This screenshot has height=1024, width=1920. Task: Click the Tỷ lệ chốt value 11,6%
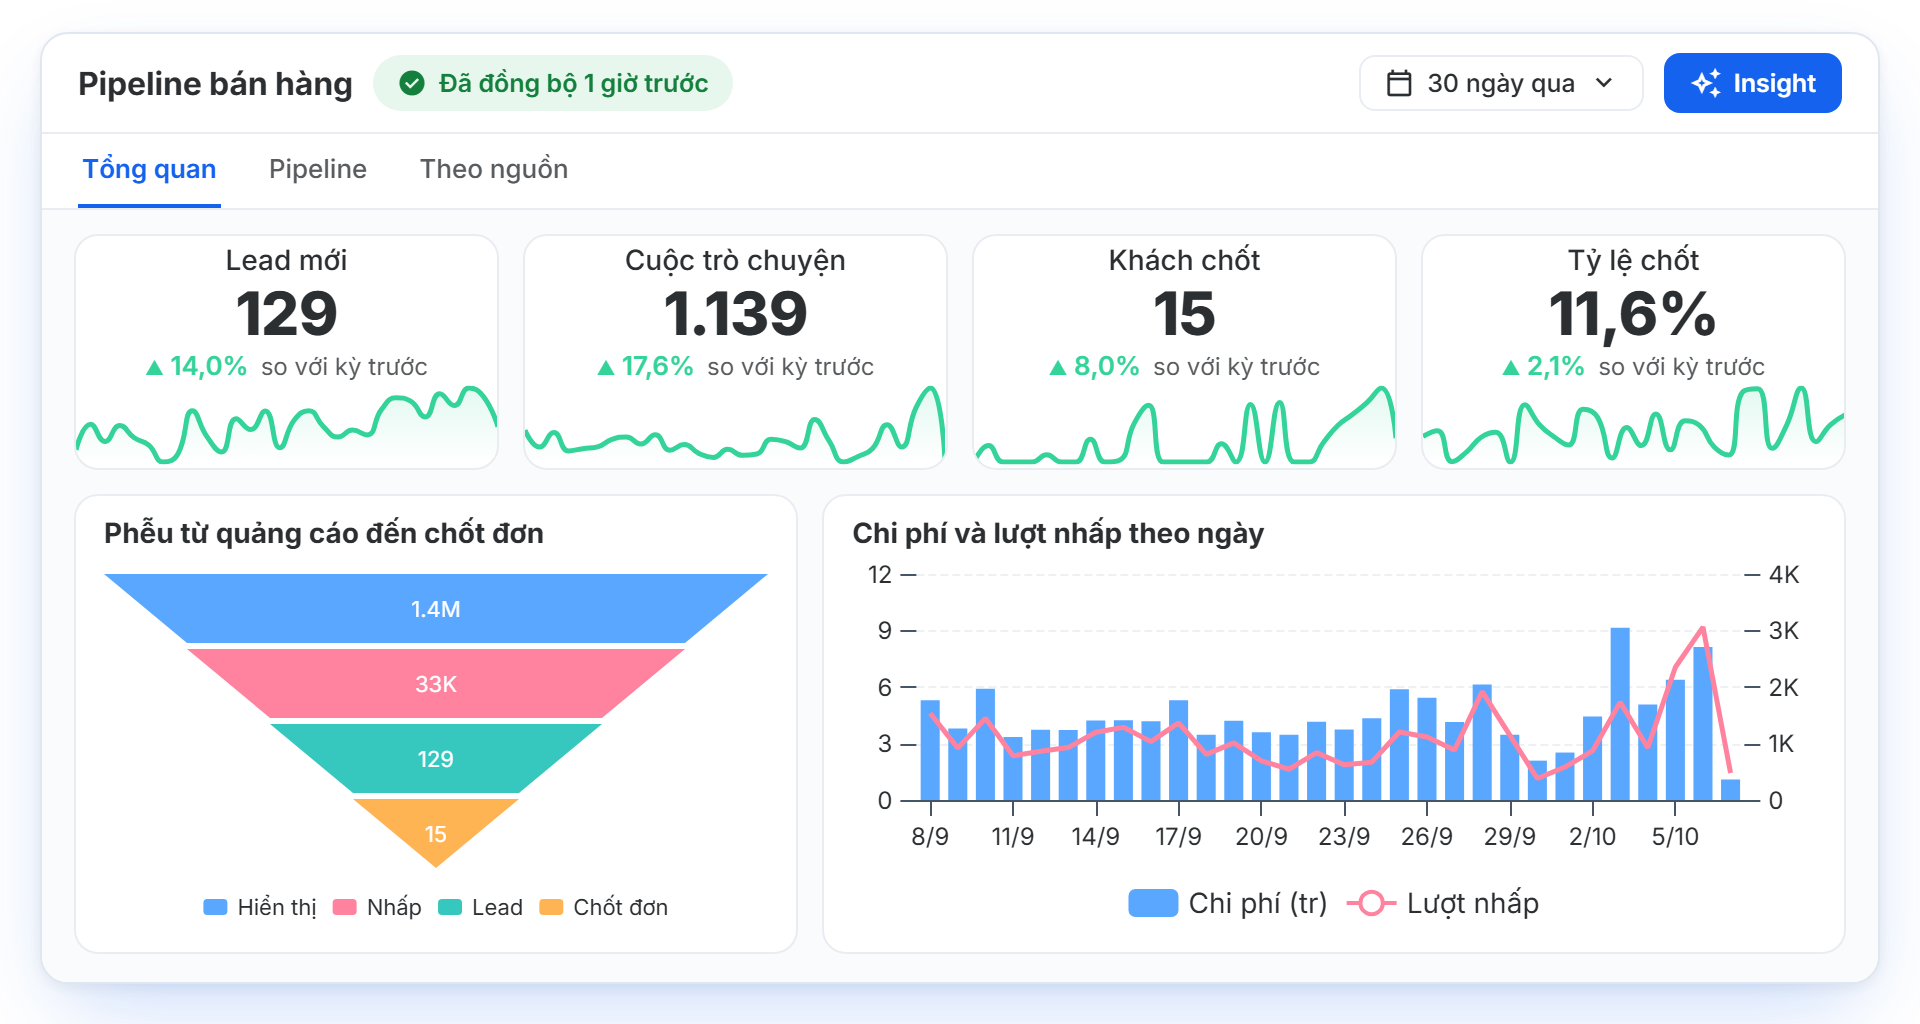1633,314
